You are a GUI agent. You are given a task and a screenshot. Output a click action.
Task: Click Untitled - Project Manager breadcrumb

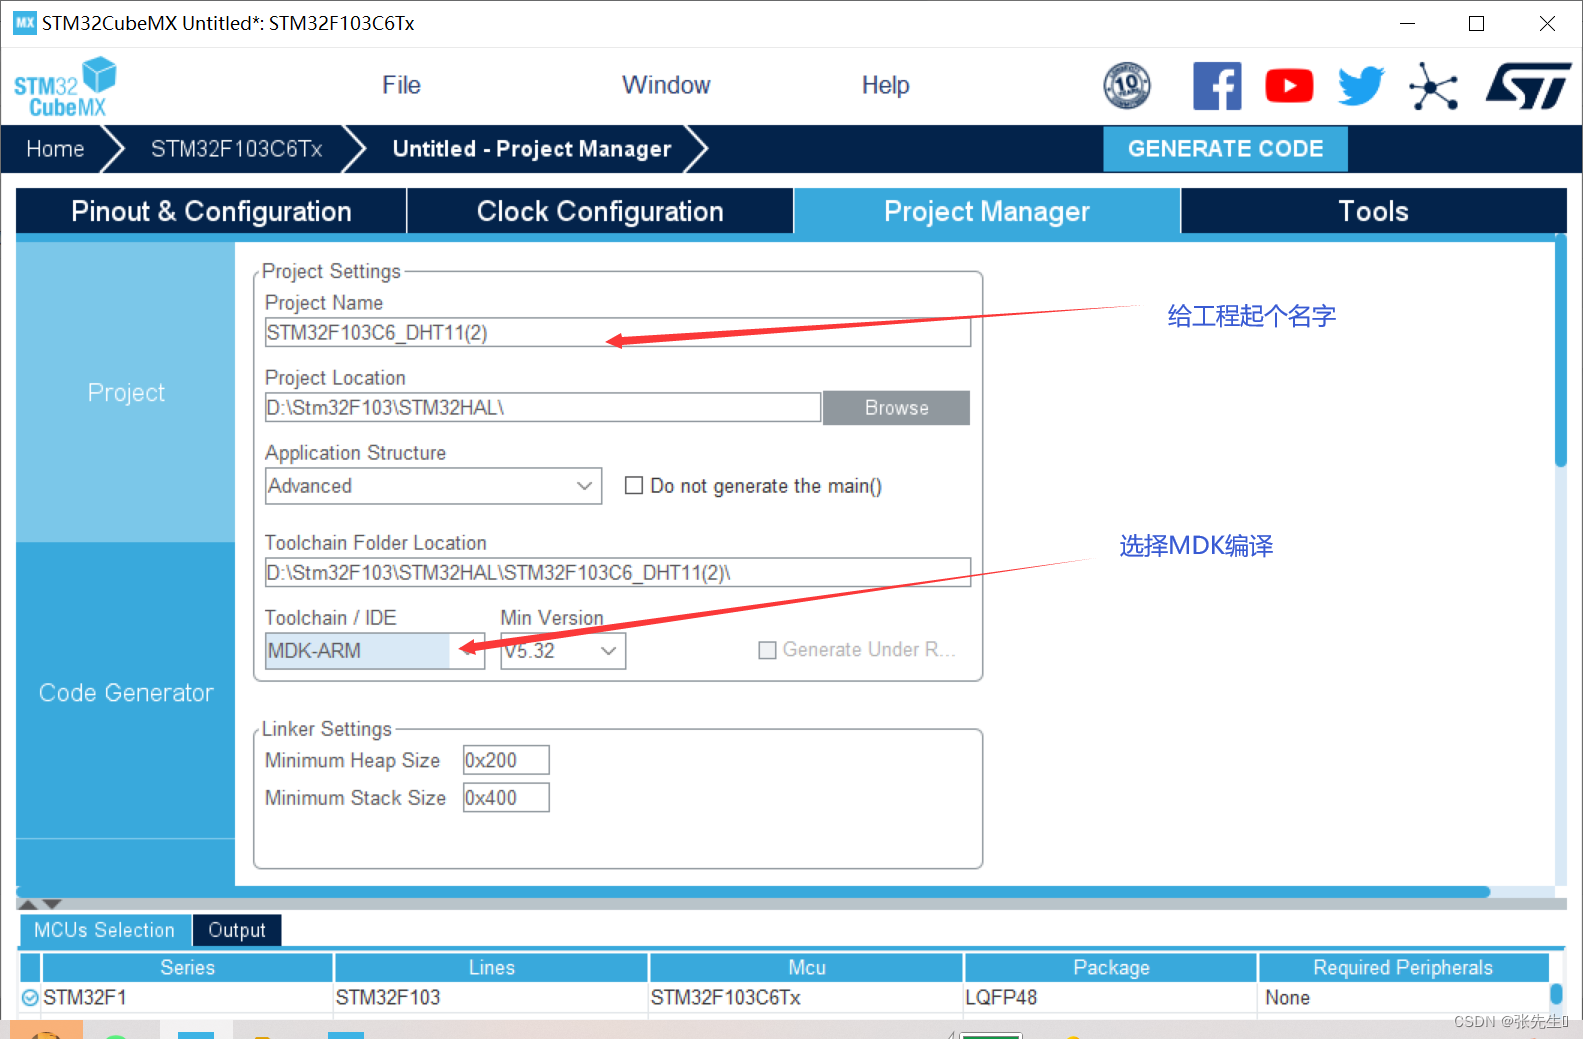tap(532, 149)
